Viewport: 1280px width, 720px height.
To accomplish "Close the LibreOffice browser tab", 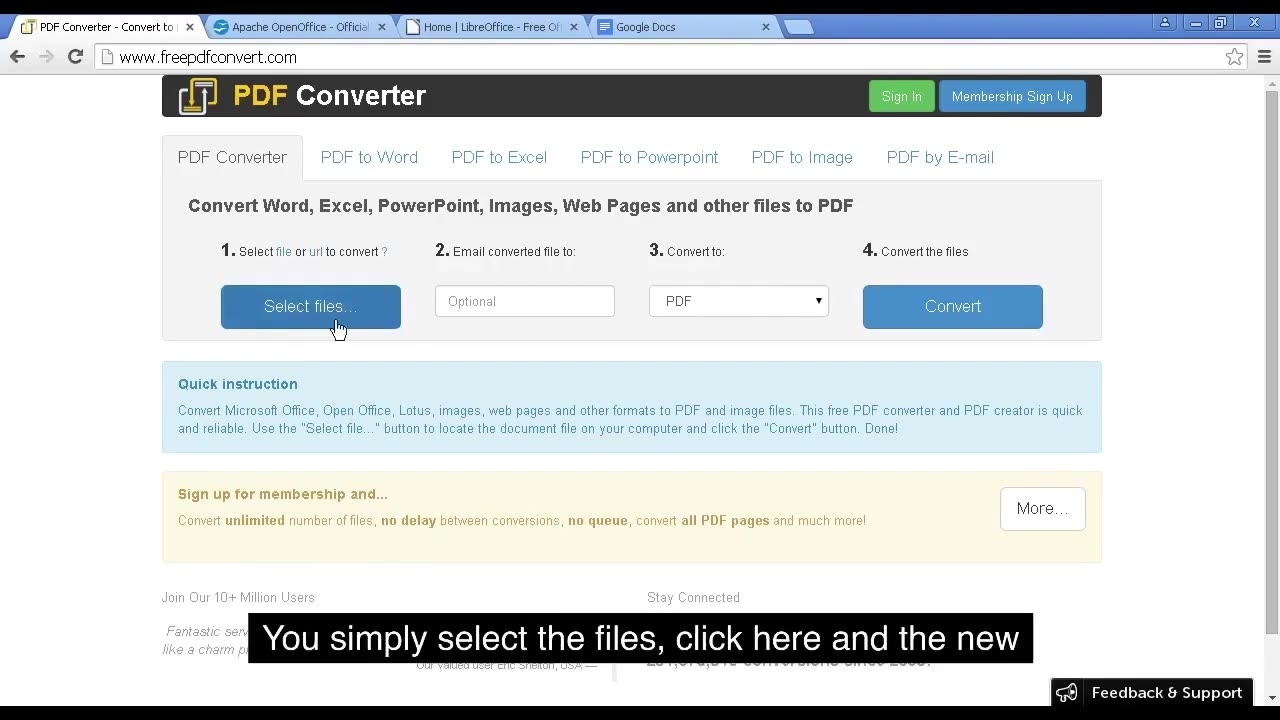I will point(573,27).
